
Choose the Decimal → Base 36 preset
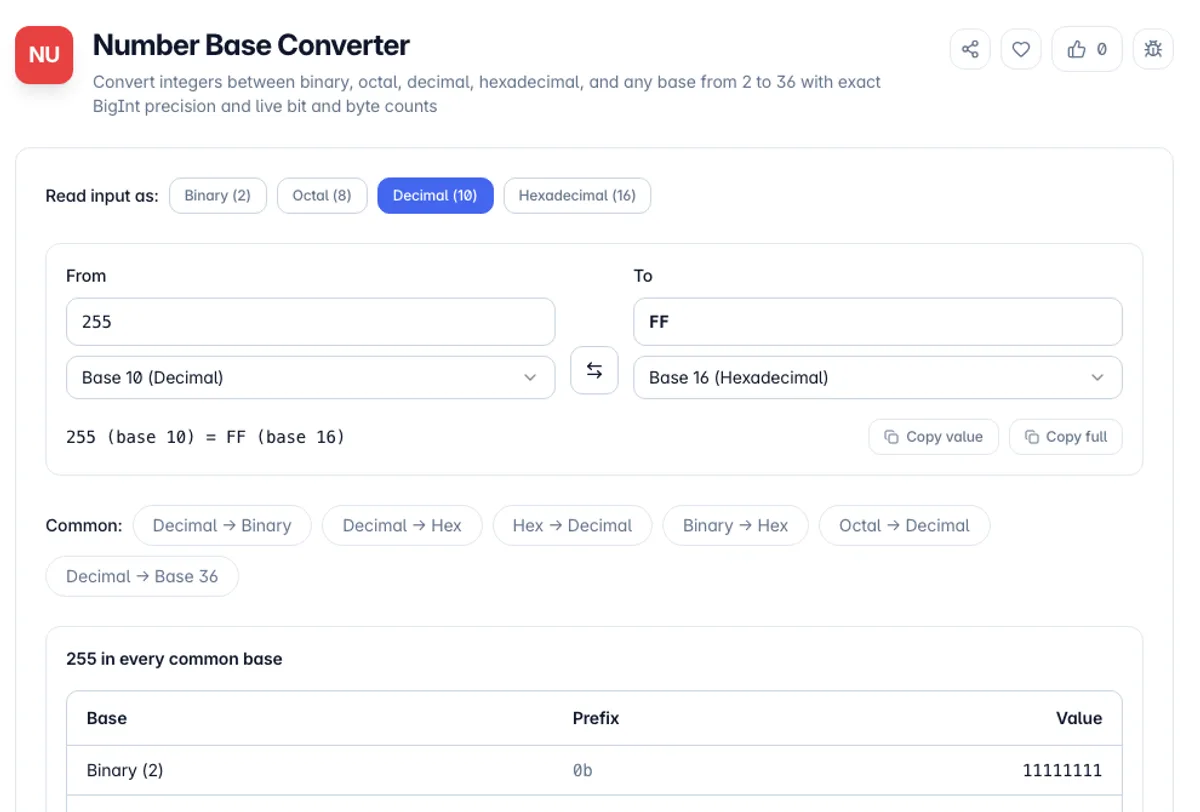click(x=142, y=576)
